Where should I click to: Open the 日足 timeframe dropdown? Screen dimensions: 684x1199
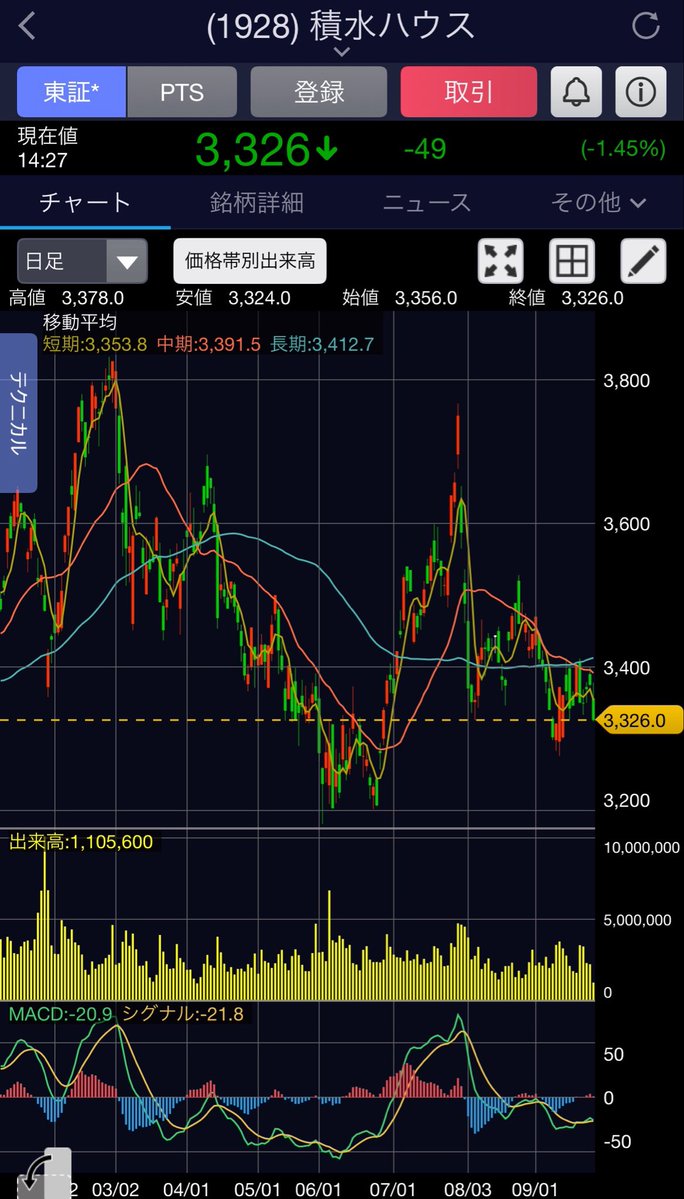(x=83, y=261)
